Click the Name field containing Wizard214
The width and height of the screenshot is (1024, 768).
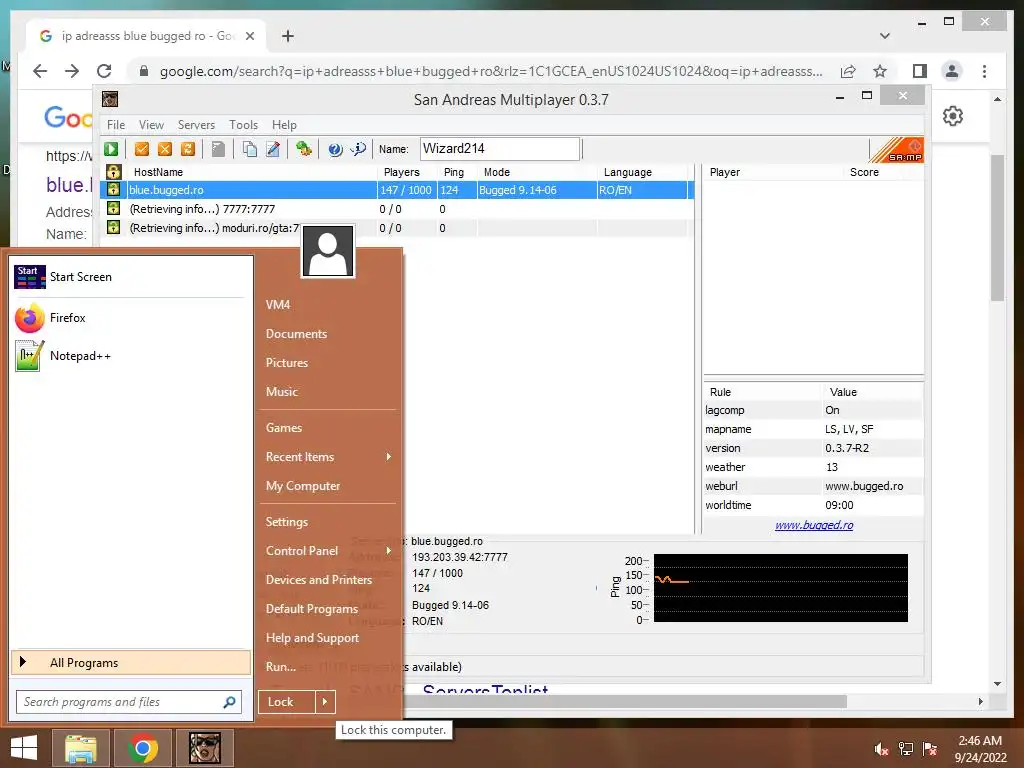click(x=500, y=149)
